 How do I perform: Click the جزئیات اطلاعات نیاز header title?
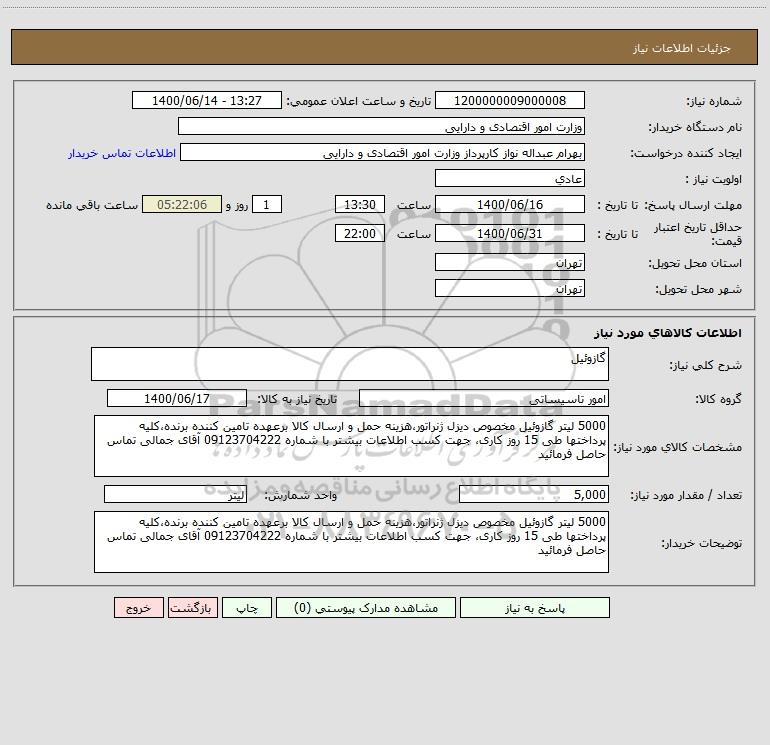coord(682,48)
